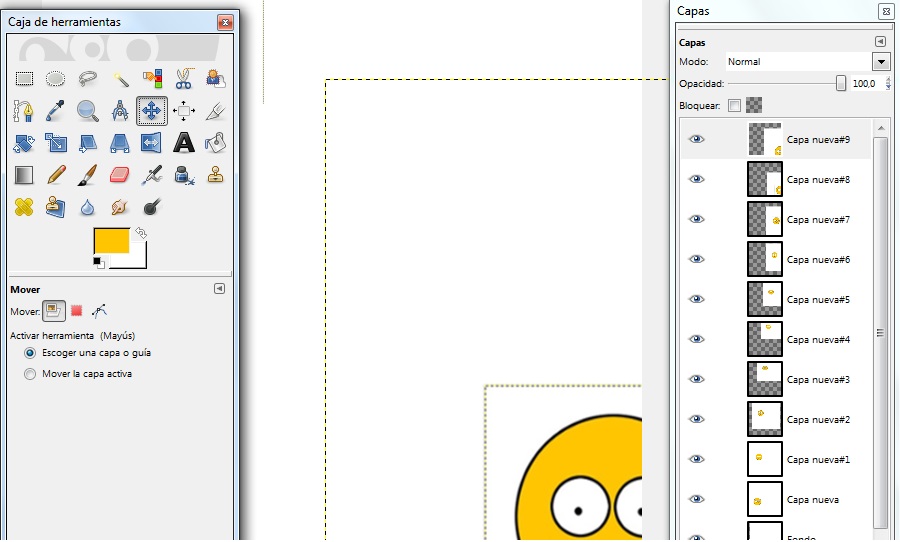Select layer Capa nueva#7 thumbnail
900x542 pixels.
pyautogui.click(x=765, y=219)
